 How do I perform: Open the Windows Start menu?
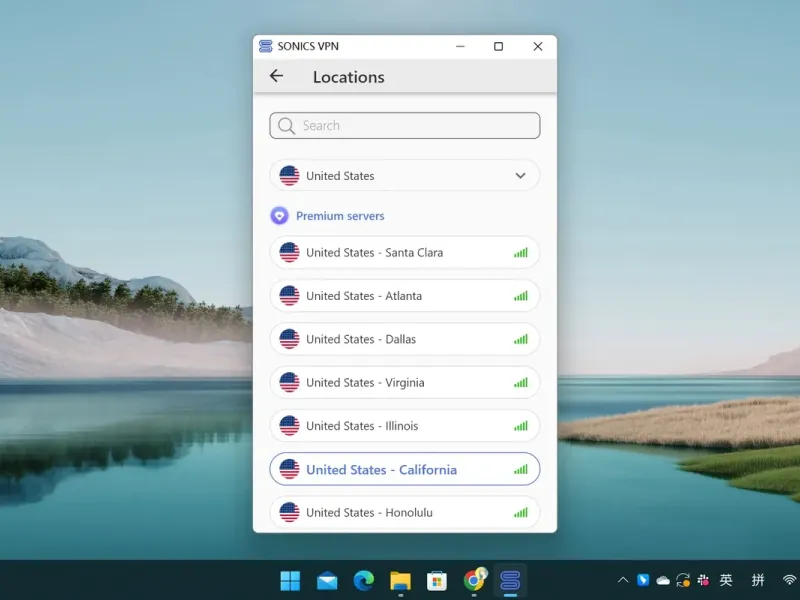pyautogui.click(x=290, y=581)
